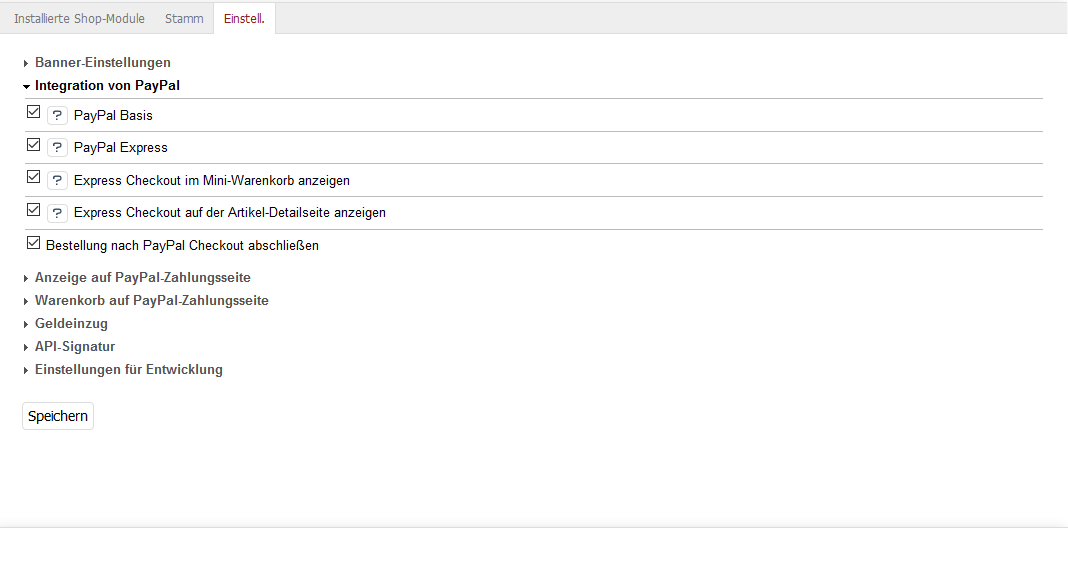Open help for PayPal Basis
The height and width of the screenshot is (565, 1068).
[x=57, y=116]
